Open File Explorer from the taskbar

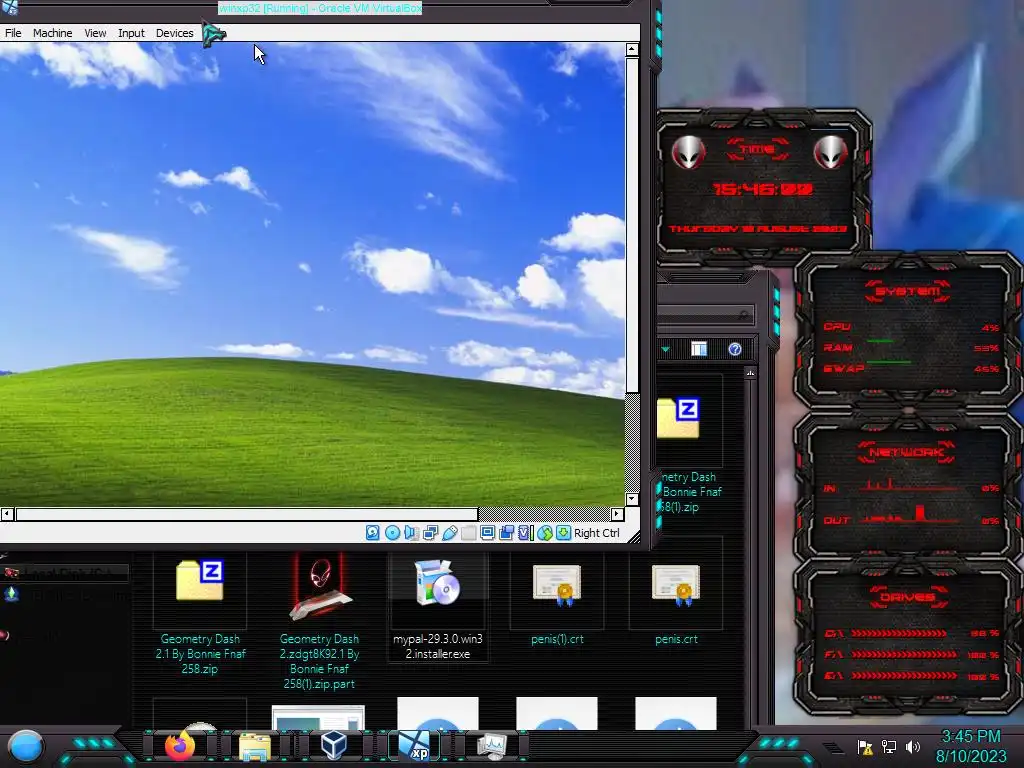[255, 747]
